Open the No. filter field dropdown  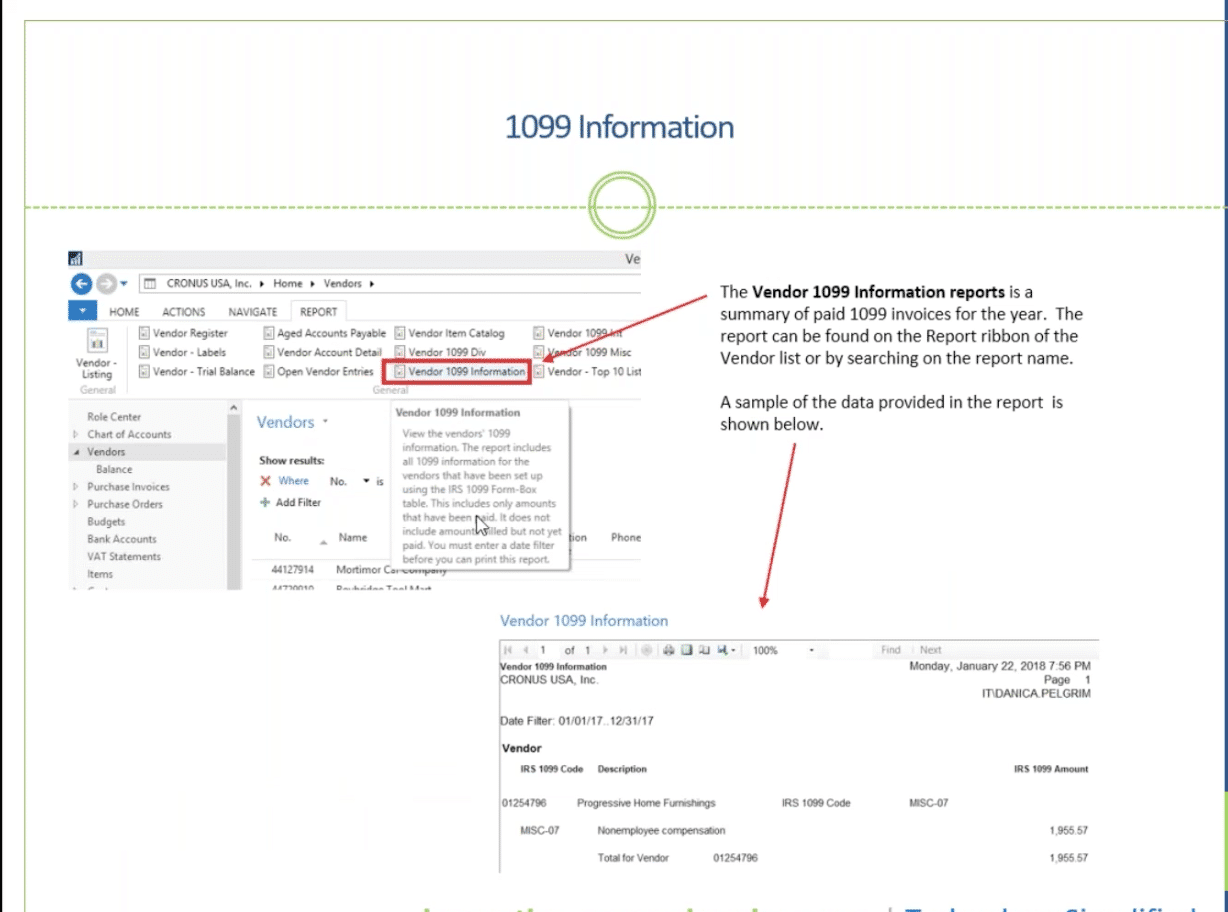pyautogui.click(x=367, y=481)
